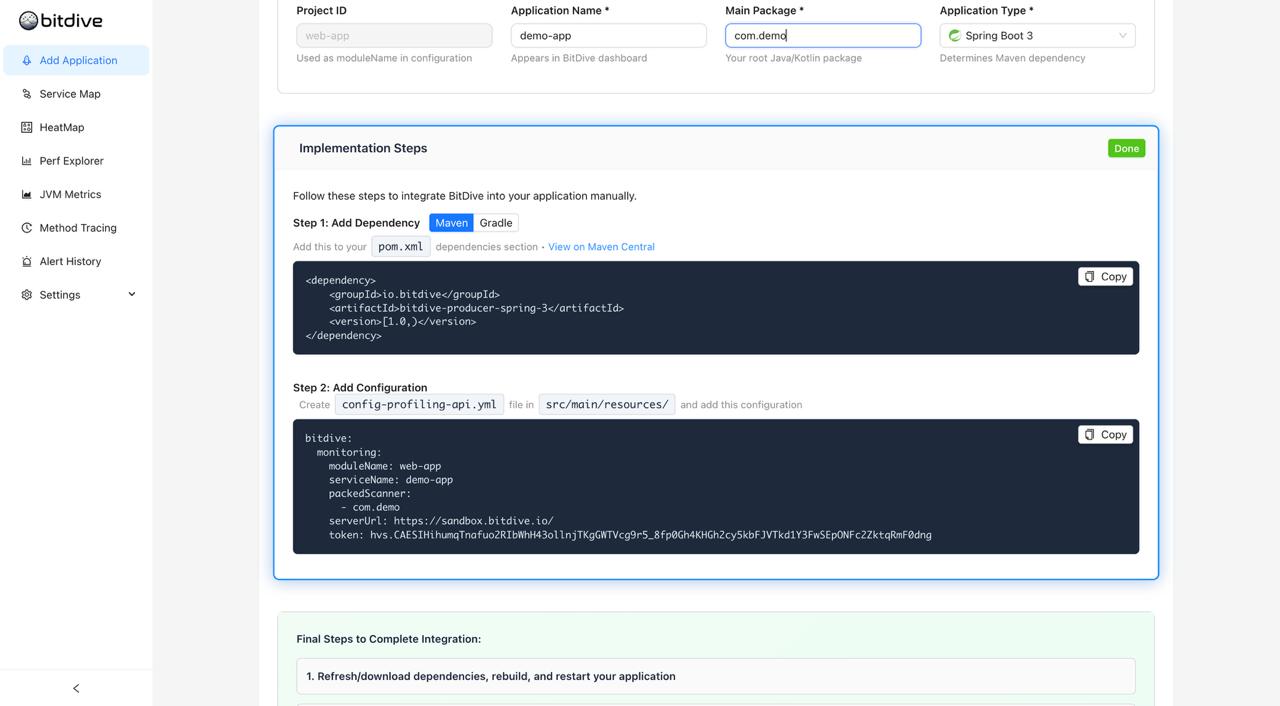Screen dimensions: 1280x706
Task: Open View on Maven Central link
Action: click(x=601, y=247)
